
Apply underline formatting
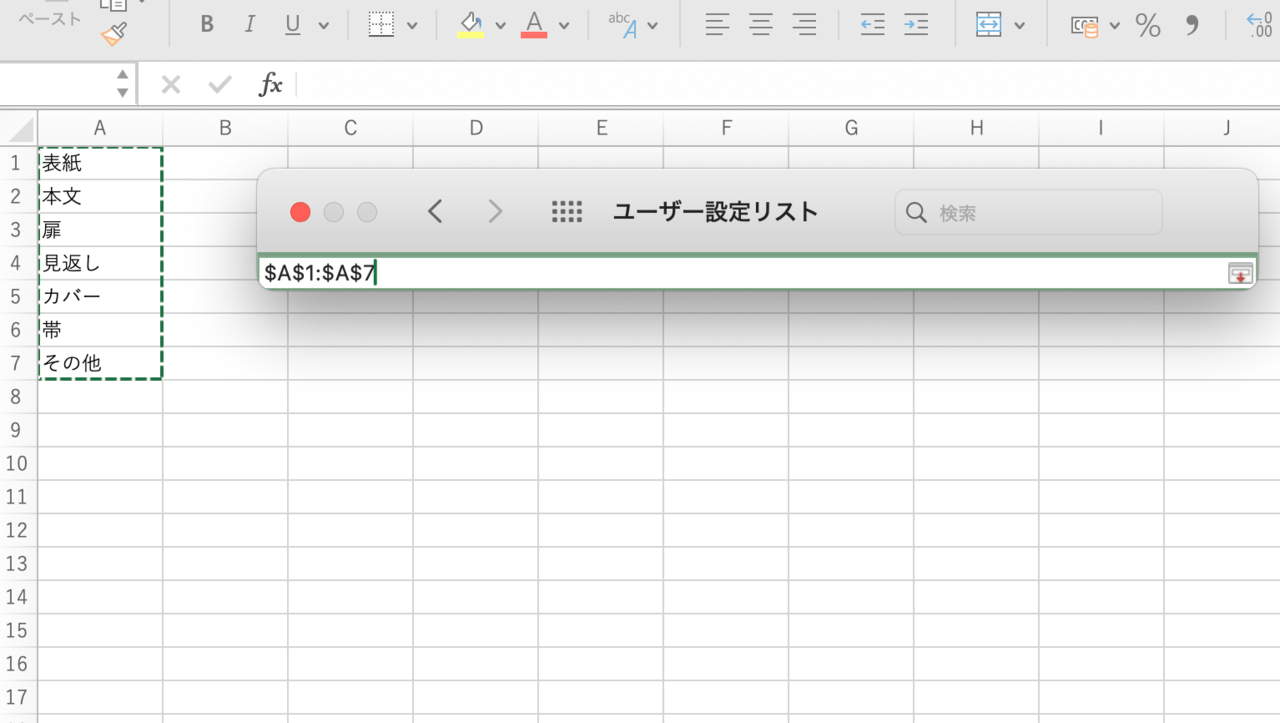[292, 25]
